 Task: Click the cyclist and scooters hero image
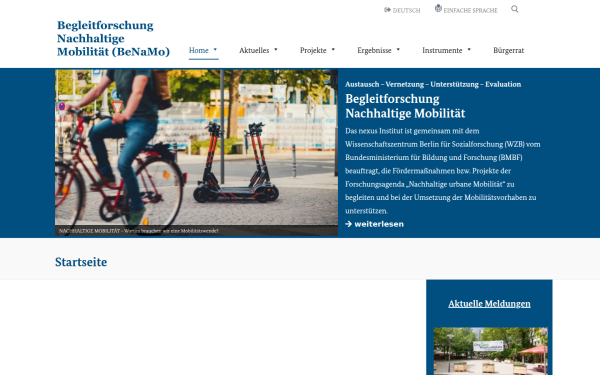click(196, 152)
